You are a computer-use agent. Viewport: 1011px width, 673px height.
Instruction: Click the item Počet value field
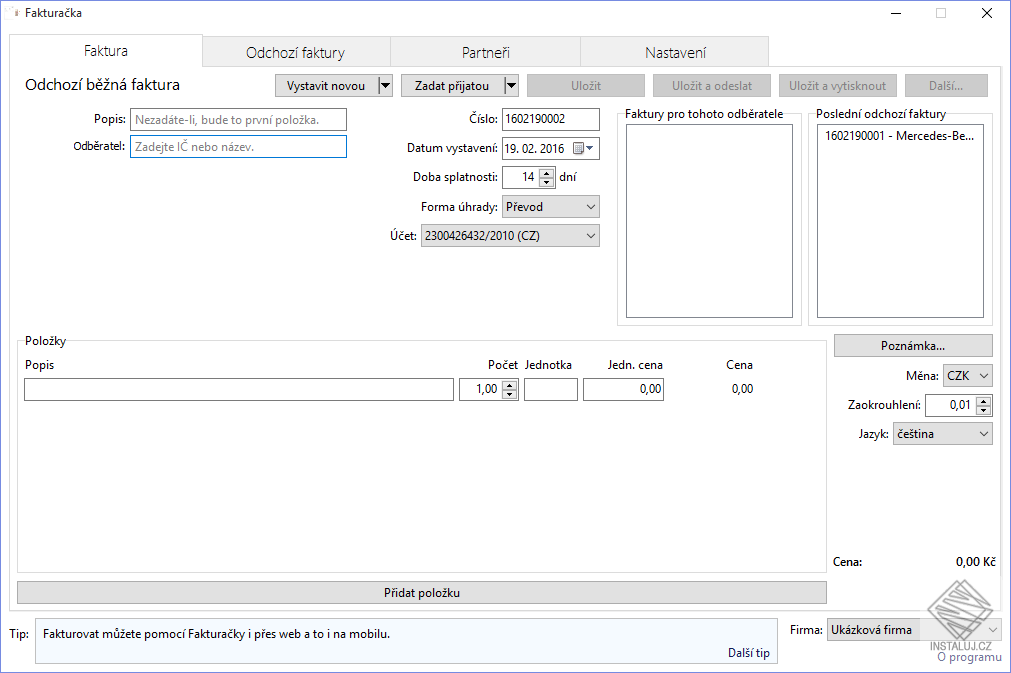click(x=480, y=389)
